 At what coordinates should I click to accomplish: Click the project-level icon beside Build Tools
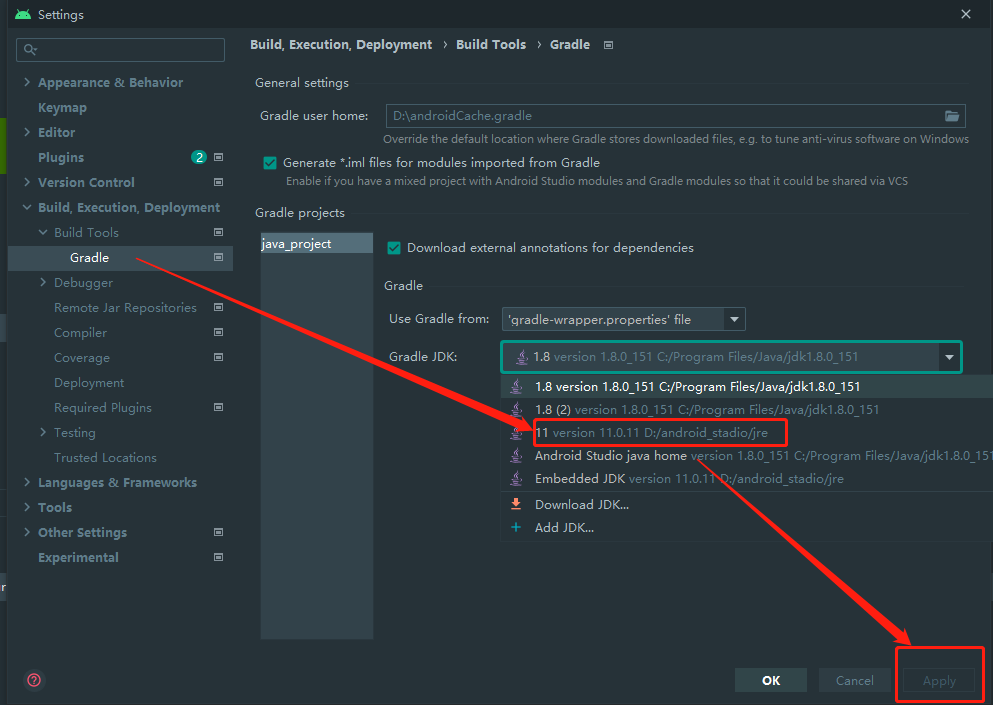(x=218, y=232)
